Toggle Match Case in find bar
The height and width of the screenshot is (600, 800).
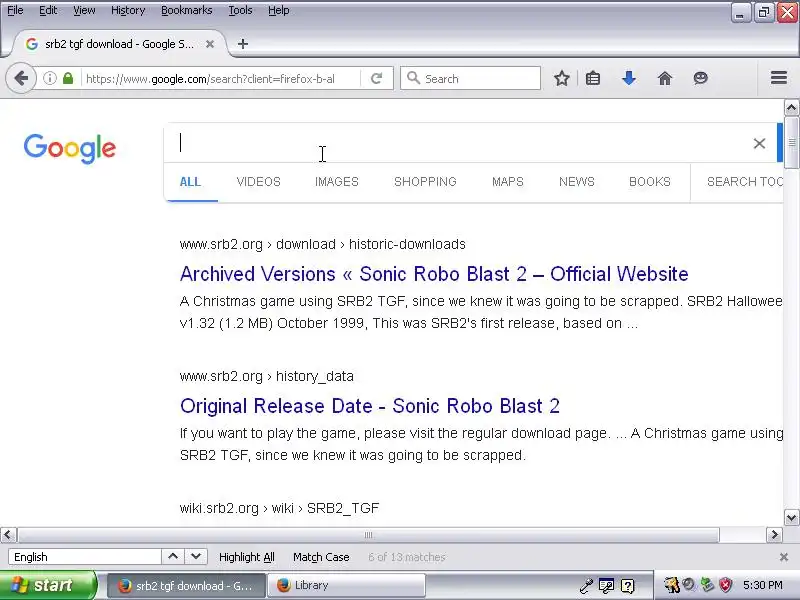pos(321,557)
